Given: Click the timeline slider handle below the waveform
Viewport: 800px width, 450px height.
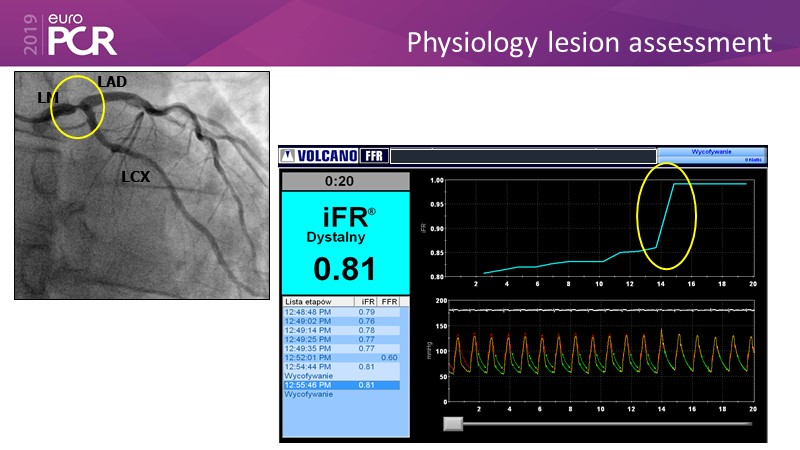Looking at the screenshot, I should pos(453,424).
